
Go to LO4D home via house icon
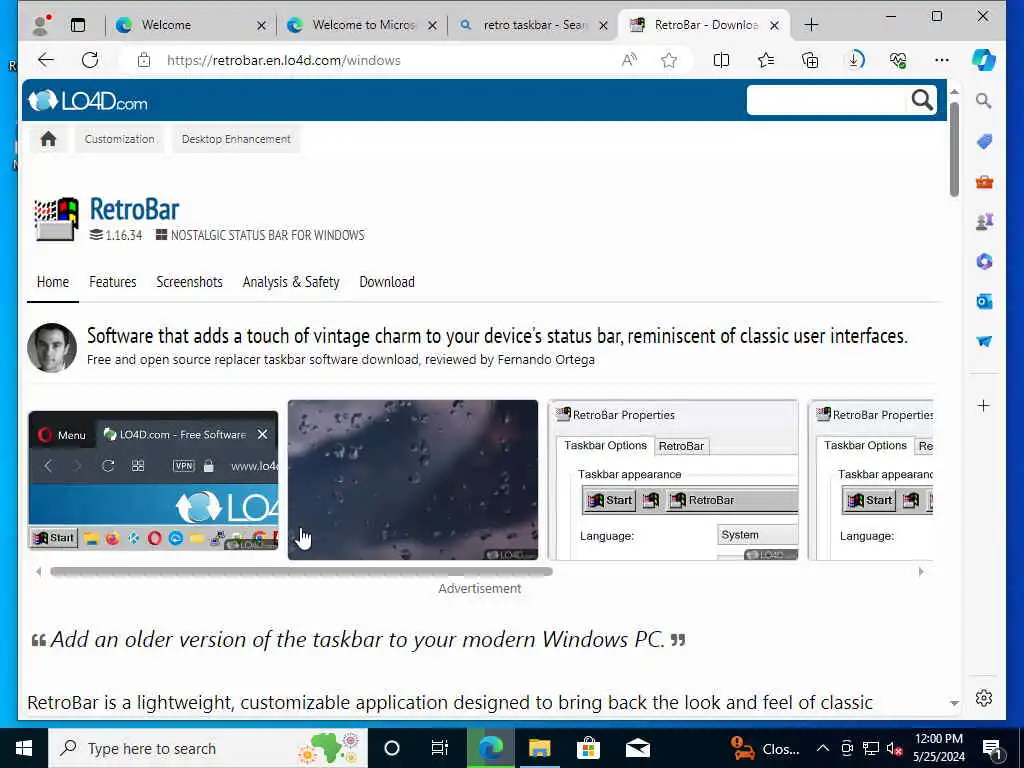48,139
